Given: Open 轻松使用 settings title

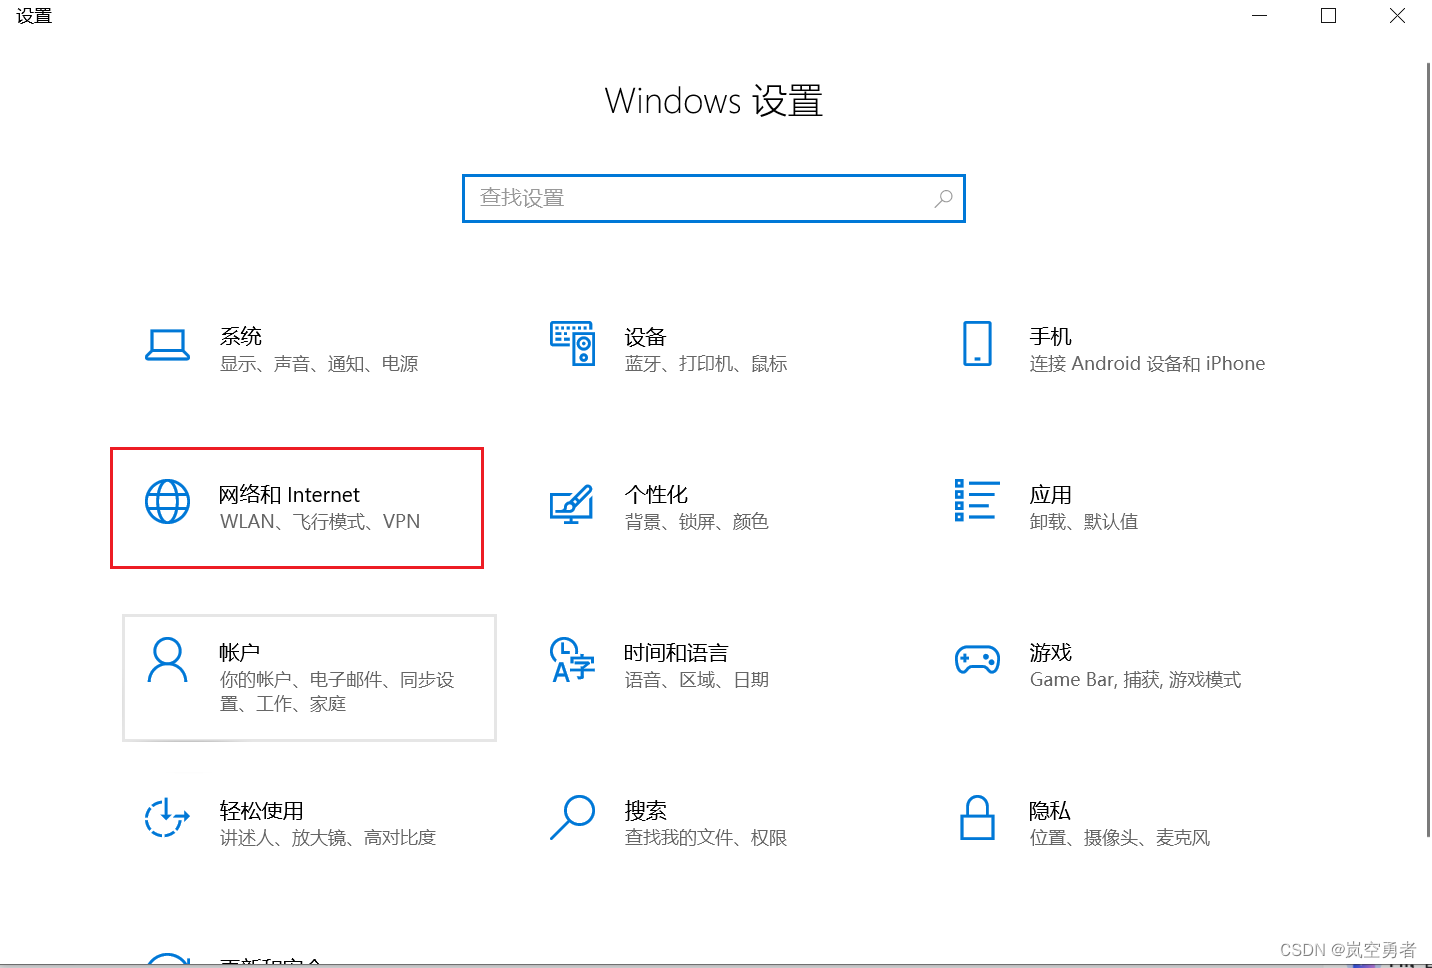Looking at the screenshot, I should (262, 810).
